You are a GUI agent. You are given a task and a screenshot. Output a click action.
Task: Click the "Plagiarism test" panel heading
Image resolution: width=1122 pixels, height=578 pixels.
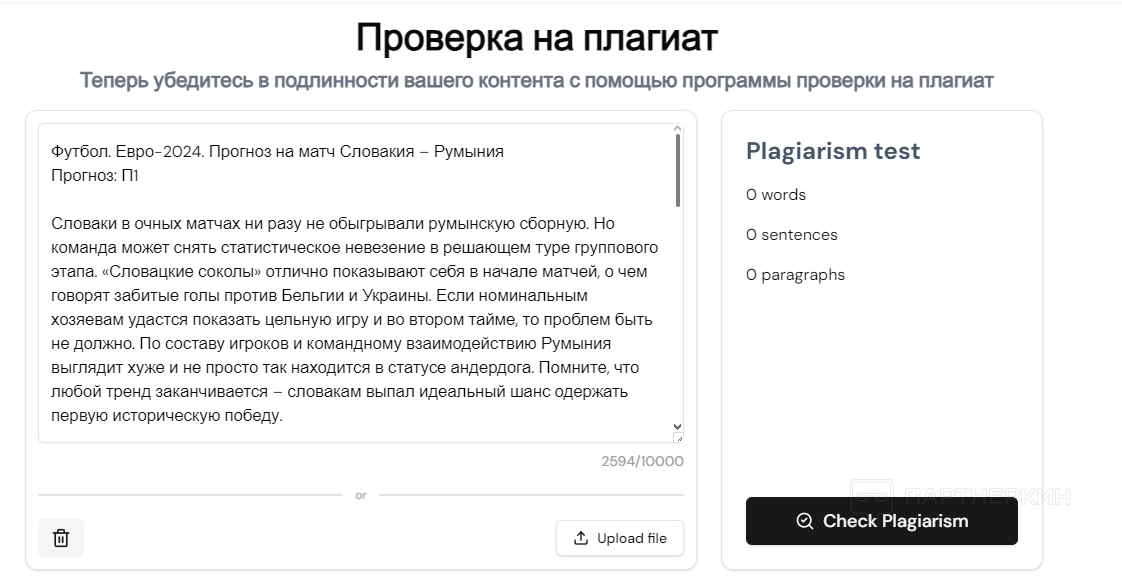click(833, 151)
